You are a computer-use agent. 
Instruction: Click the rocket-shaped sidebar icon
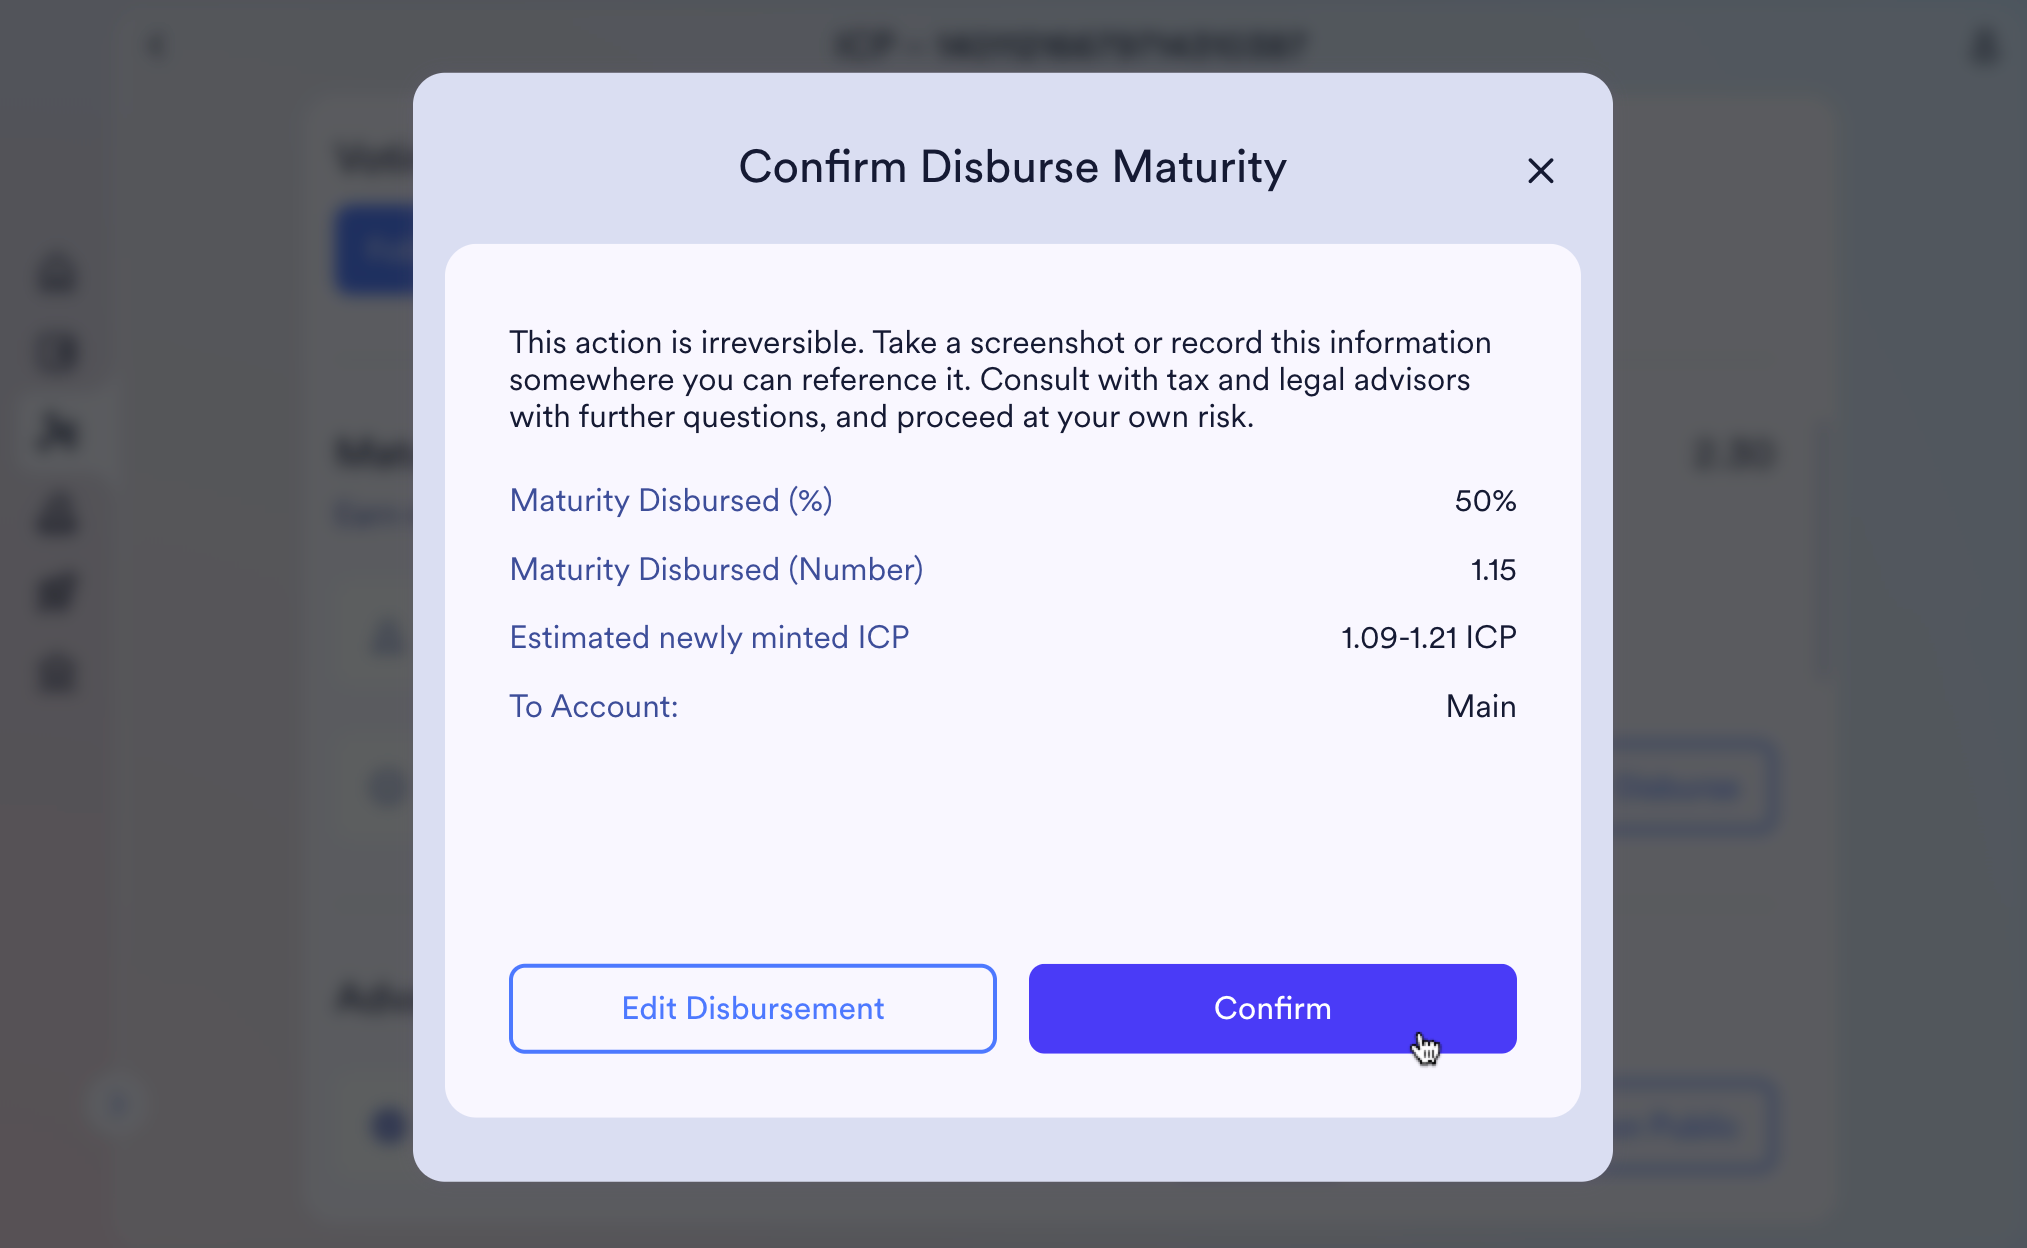point(58,593)
